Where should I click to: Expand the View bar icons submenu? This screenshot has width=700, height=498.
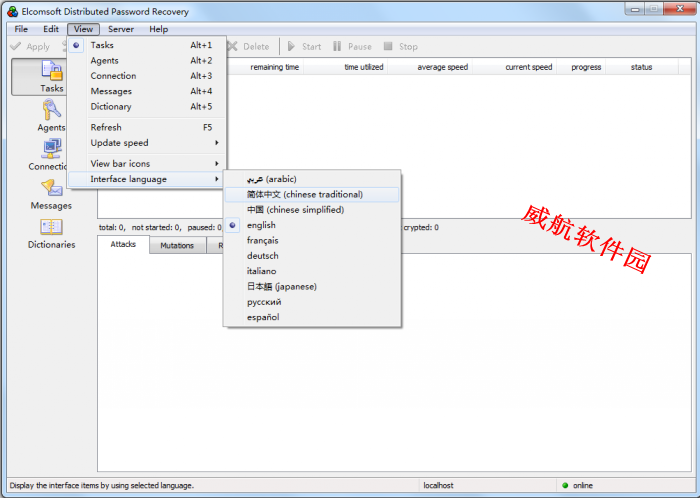(147, 164)
